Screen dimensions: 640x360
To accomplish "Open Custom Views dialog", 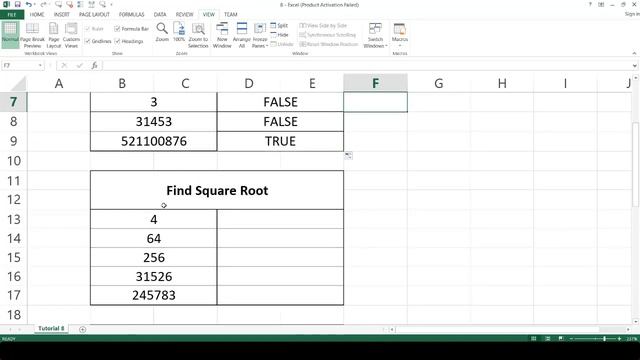I will click(x=71, y=35).
